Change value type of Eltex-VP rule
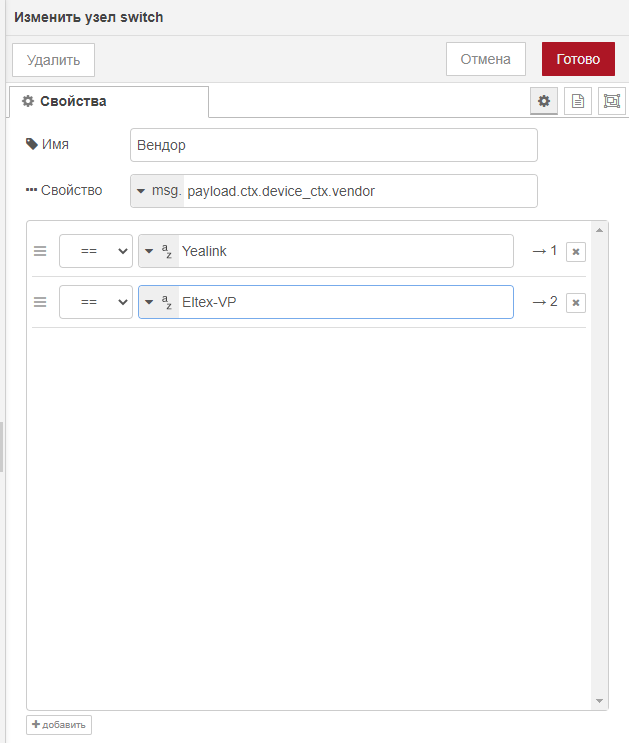 tap(158, 302)
